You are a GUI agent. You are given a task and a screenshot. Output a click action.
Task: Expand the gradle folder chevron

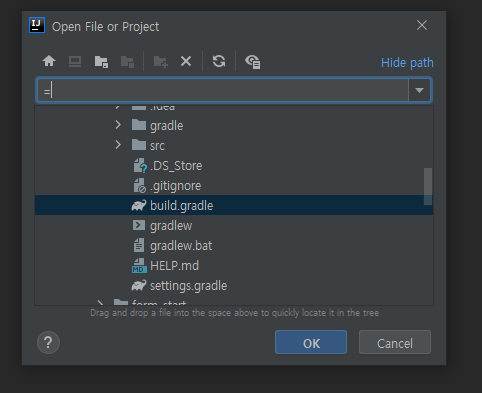click(118, 125)
